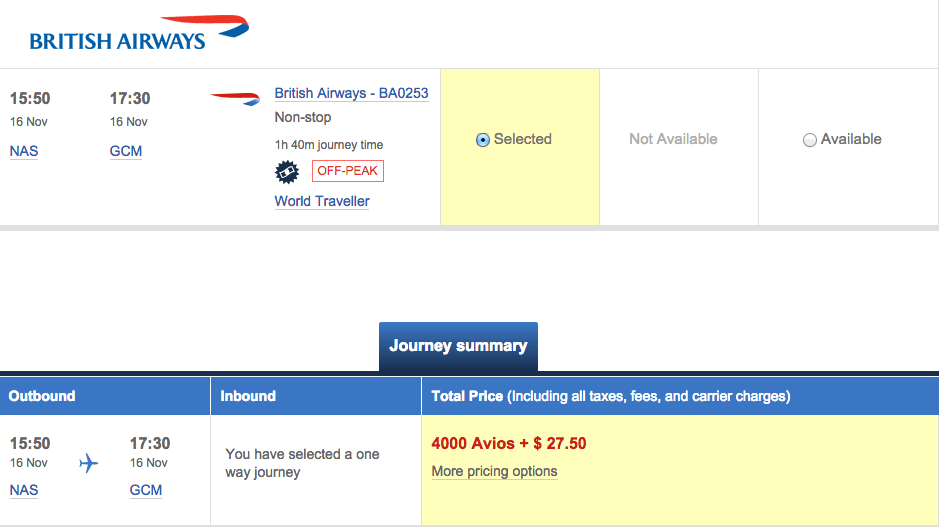The image size is (939, 527).
Task: Click the British Airways logo at top
Action: tap(139, 32)
